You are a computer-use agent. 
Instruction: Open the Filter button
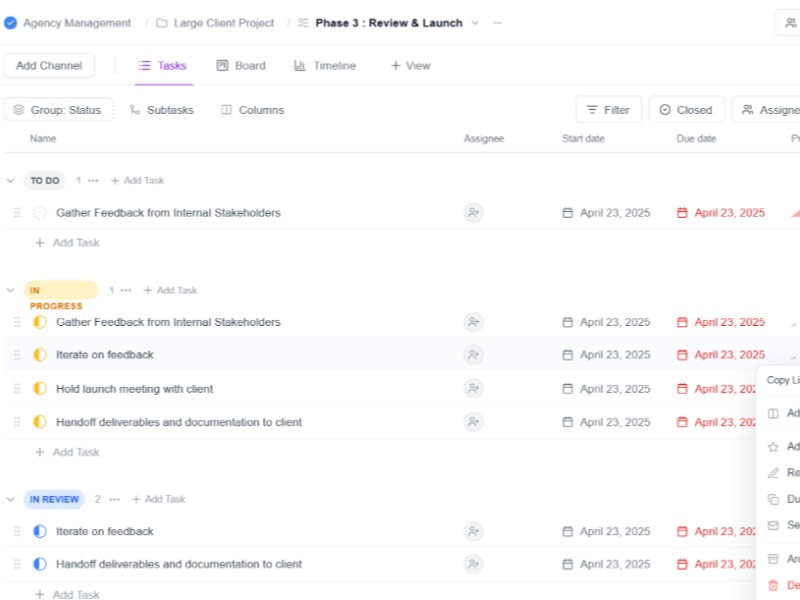pos(608,110)
